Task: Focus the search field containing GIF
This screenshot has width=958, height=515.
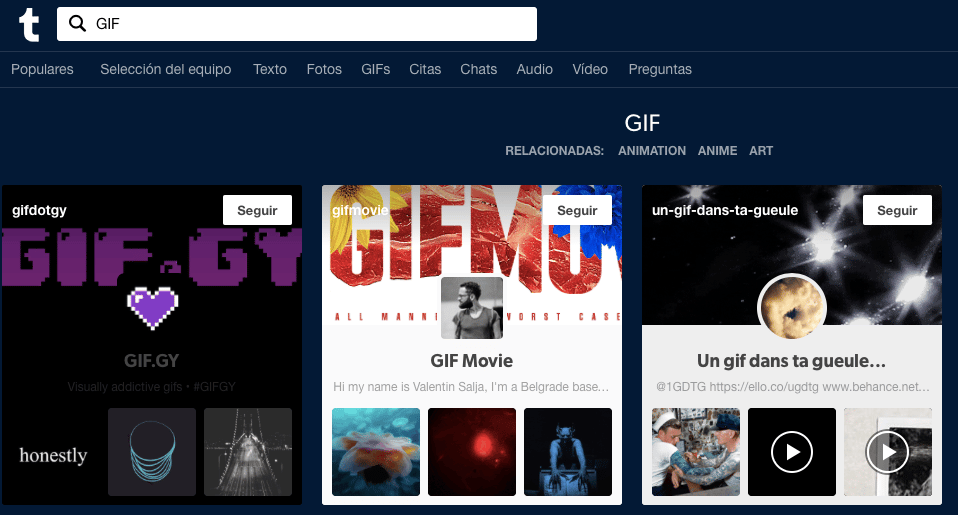Action: coord(297,24)
